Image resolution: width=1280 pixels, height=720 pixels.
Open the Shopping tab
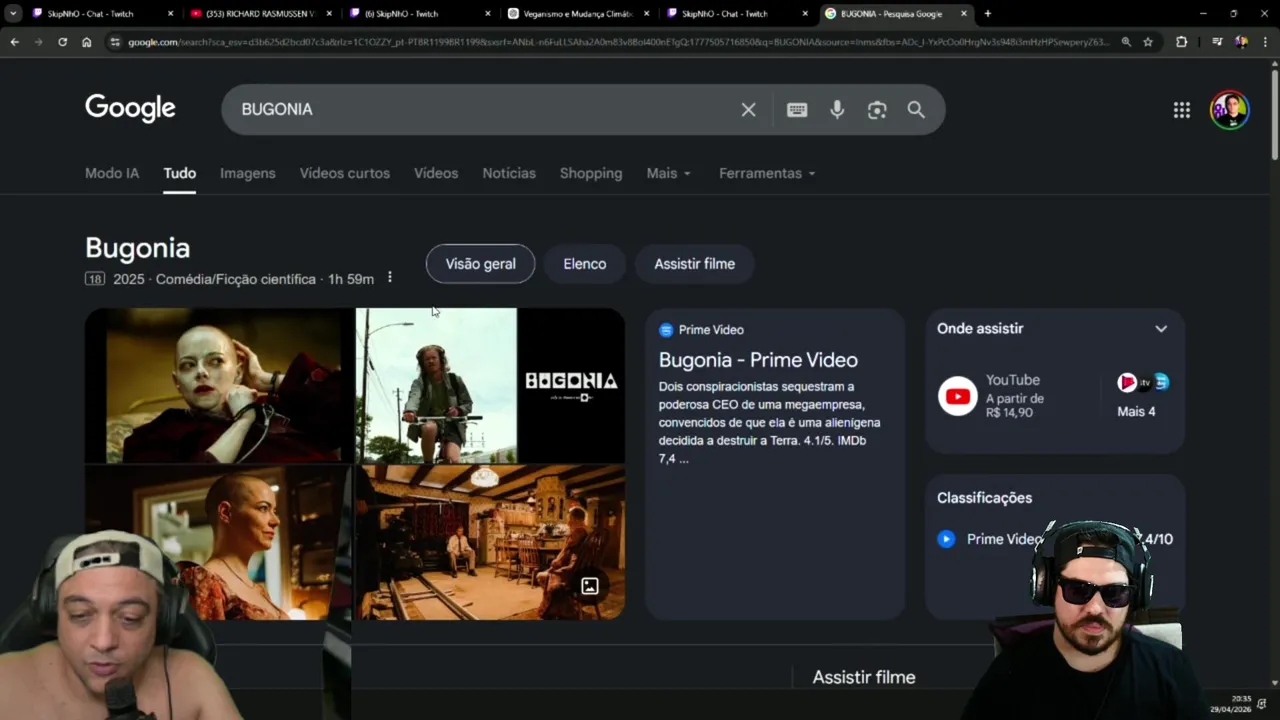591,173
